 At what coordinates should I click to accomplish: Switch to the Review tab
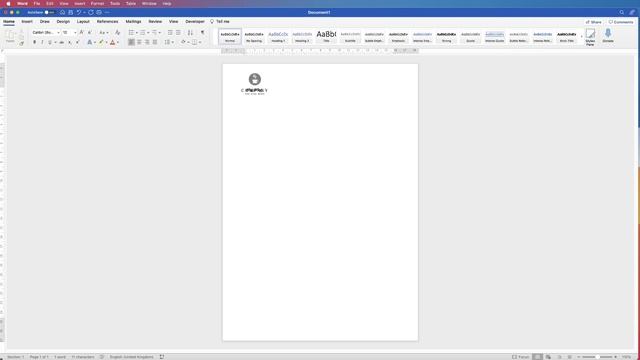pos(155,21)
